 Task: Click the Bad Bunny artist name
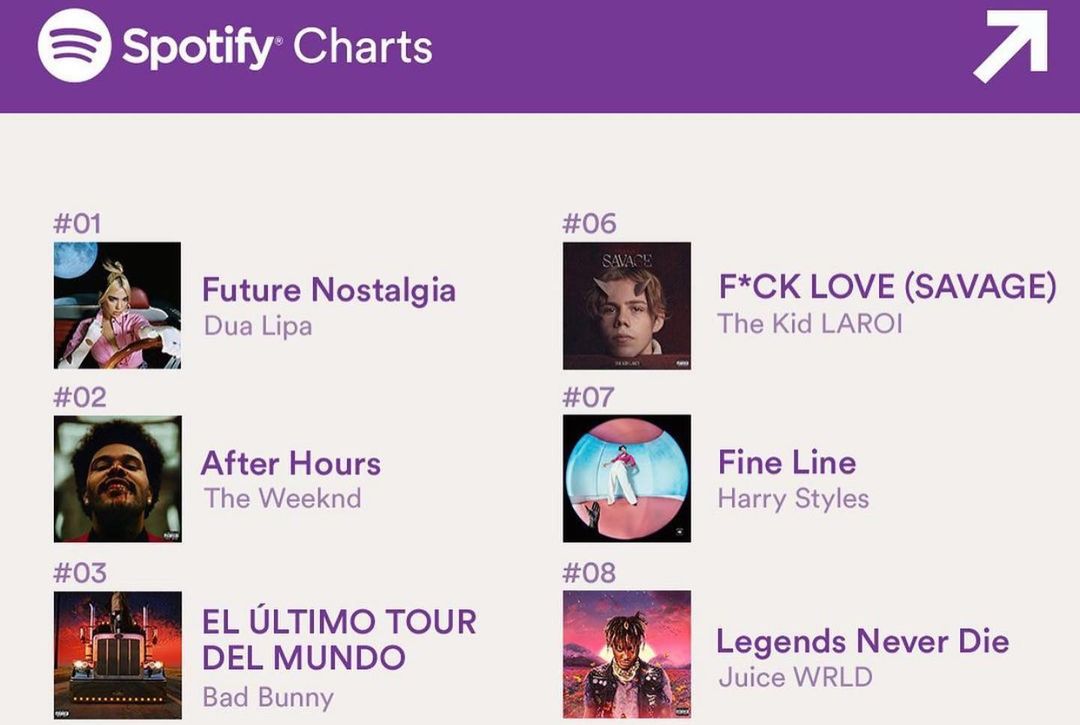(x=268, y=697)
